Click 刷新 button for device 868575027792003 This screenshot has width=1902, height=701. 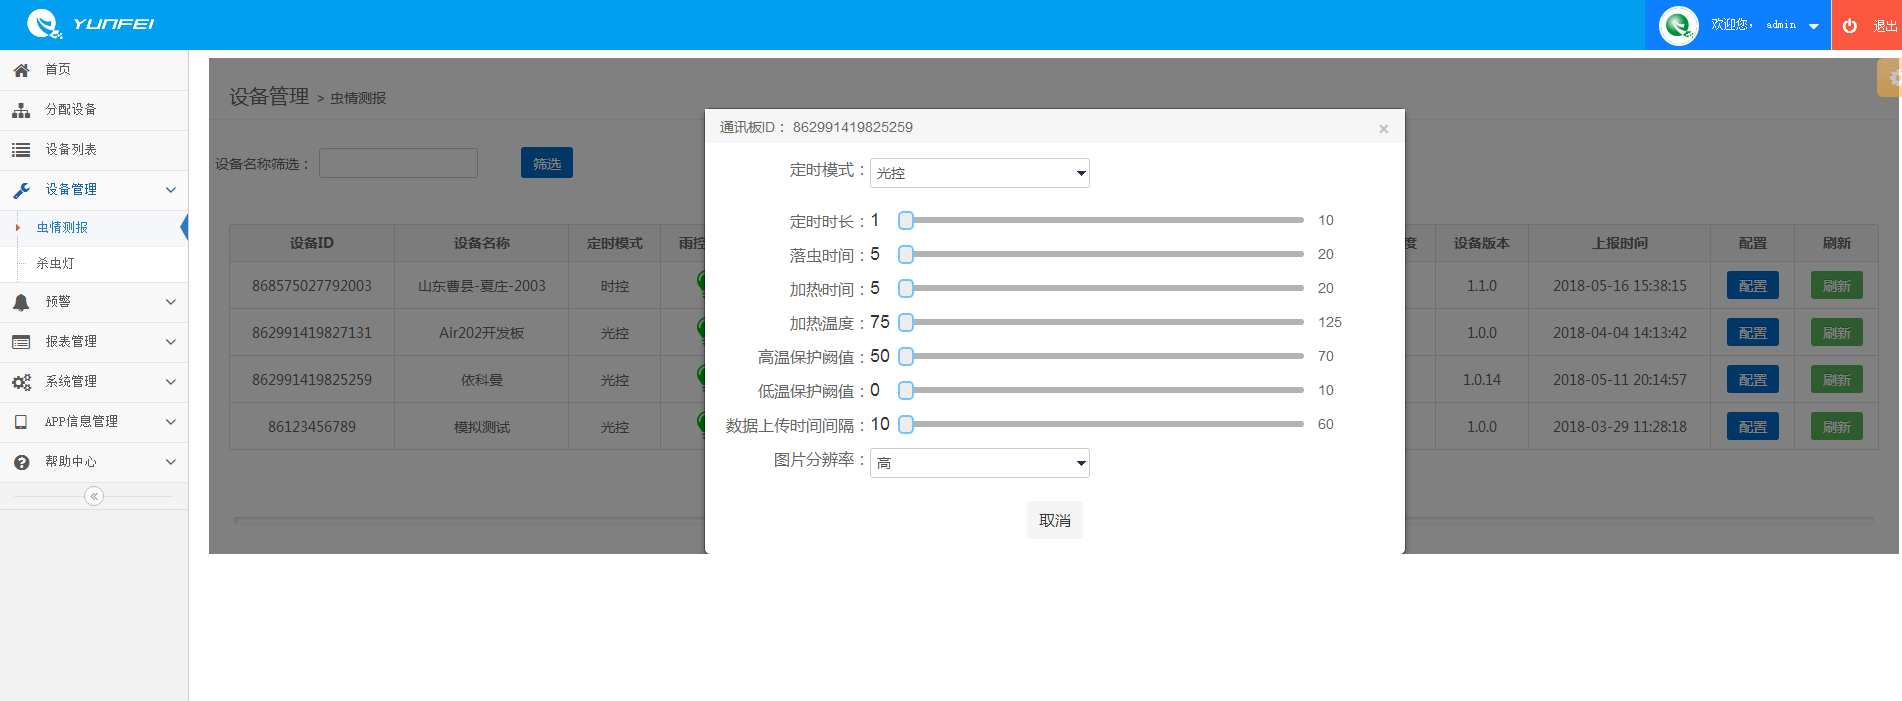pyautogui.click(x=1836, y=286)
